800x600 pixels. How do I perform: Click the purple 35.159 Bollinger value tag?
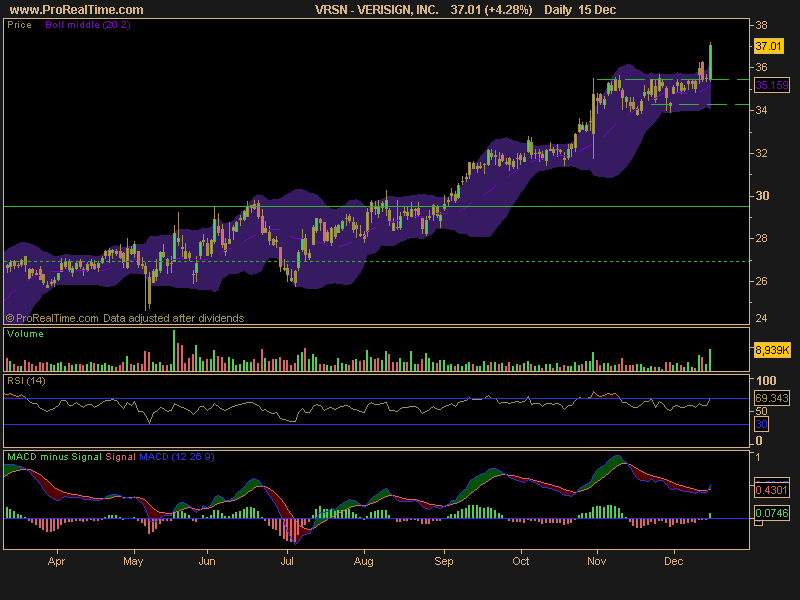coord(772,85)
